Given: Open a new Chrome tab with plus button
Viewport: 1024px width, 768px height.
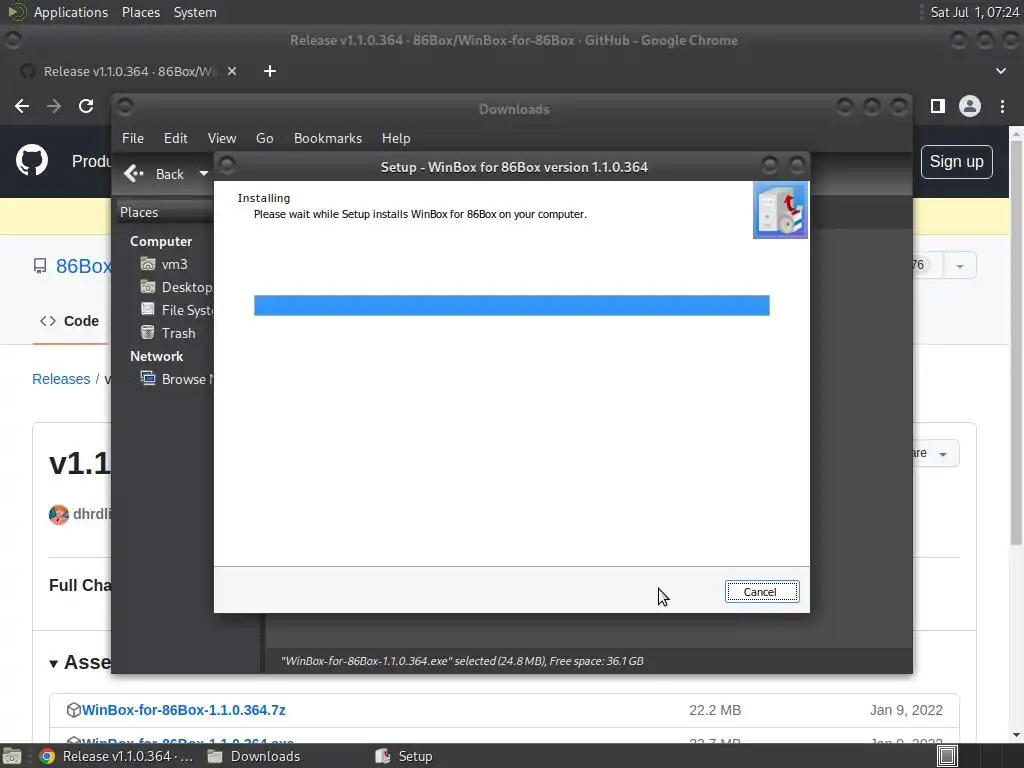Looking at the screenshot, I should pyautogui.click(x=270, y=71).
